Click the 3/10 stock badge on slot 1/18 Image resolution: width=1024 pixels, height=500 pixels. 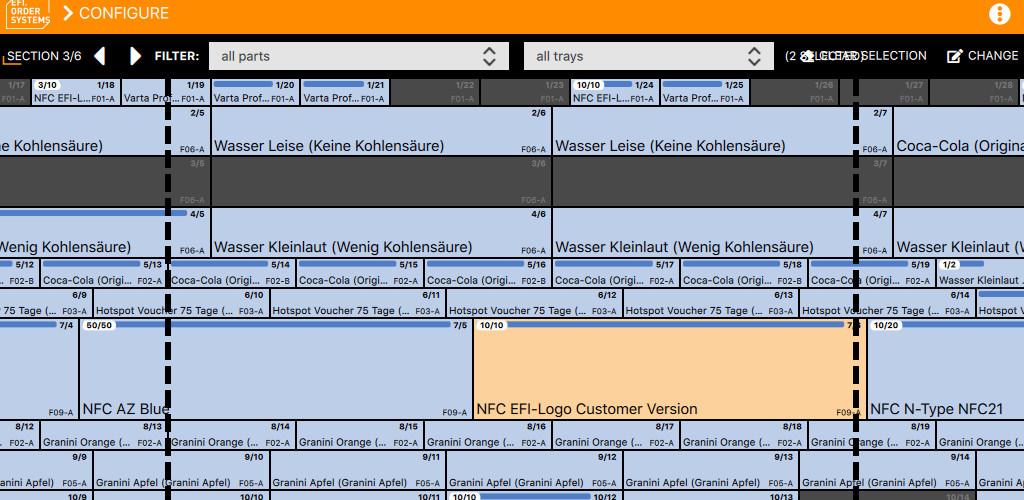pos(47,85)
